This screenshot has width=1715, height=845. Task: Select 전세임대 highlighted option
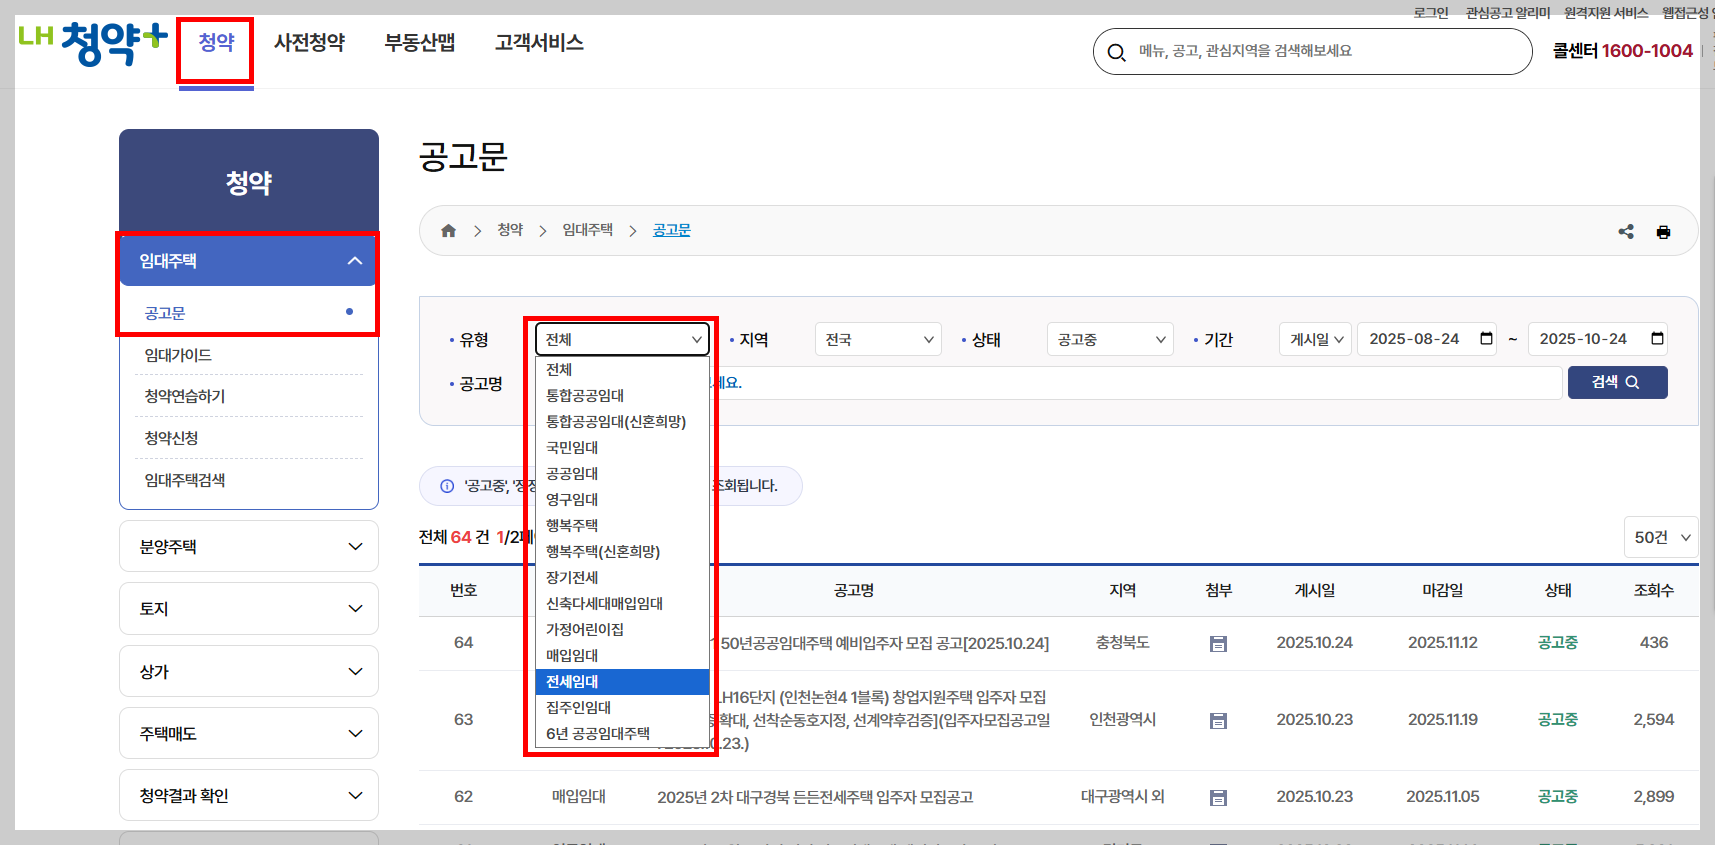tap(622, 682)
